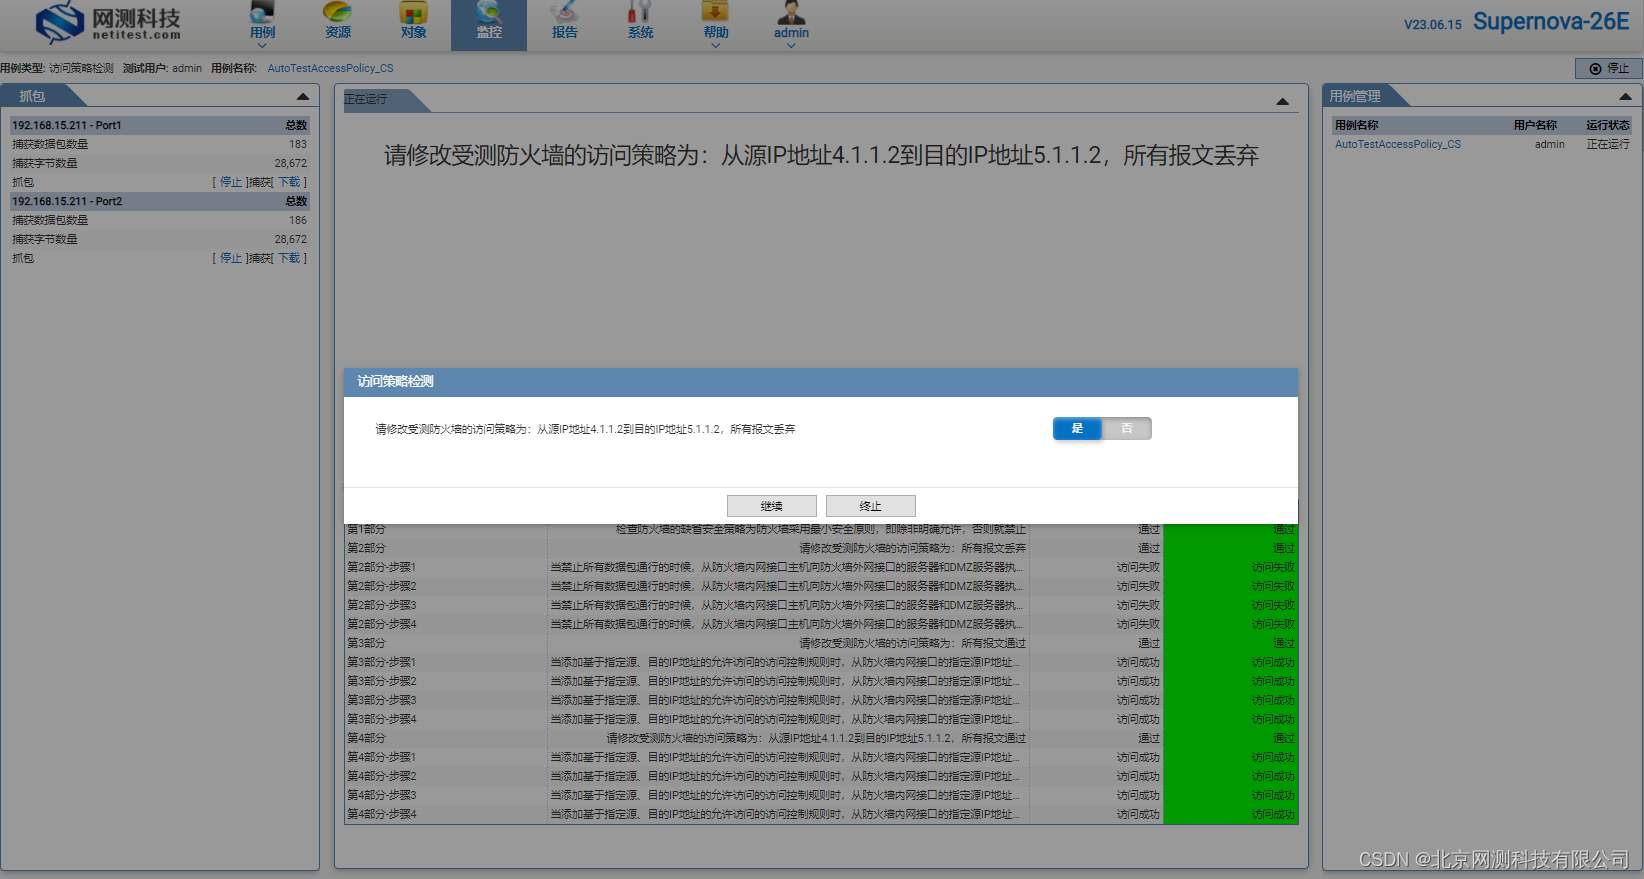The width and height of the screenshot is (1644, 879).
Task: Open the 用例 menu icon
Action: click(262, 13)
